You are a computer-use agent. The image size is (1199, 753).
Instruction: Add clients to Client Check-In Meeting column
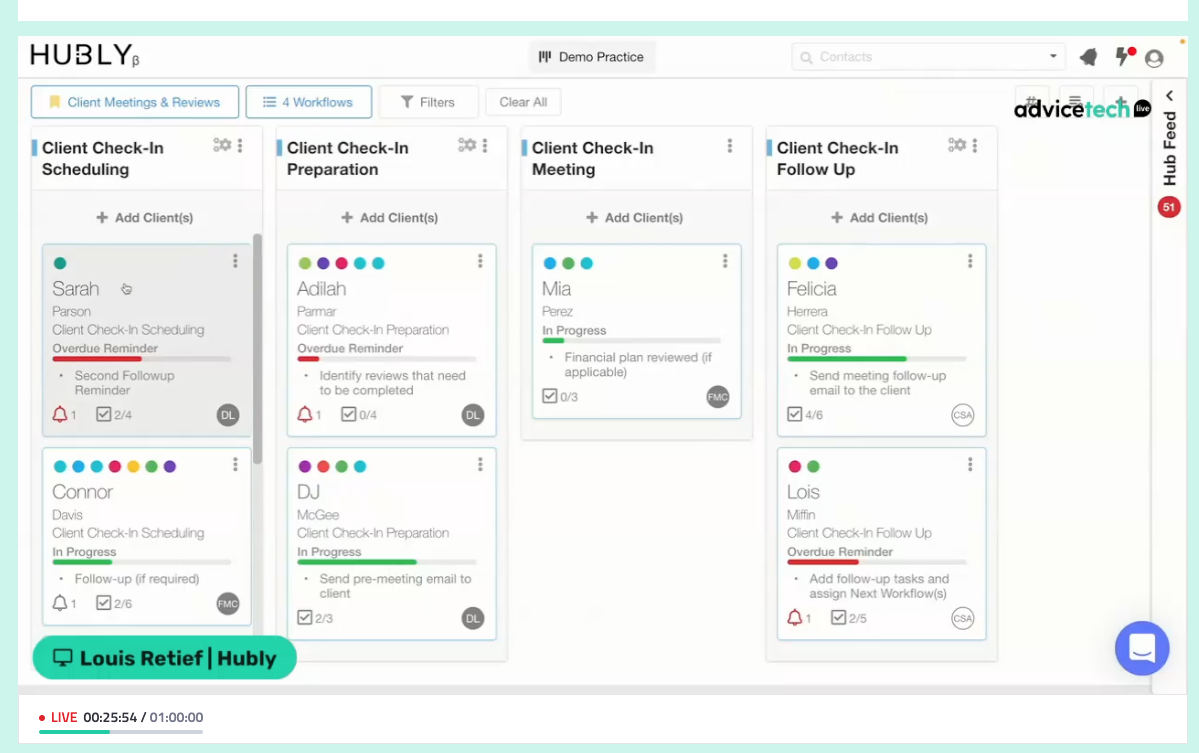(635, 217)
